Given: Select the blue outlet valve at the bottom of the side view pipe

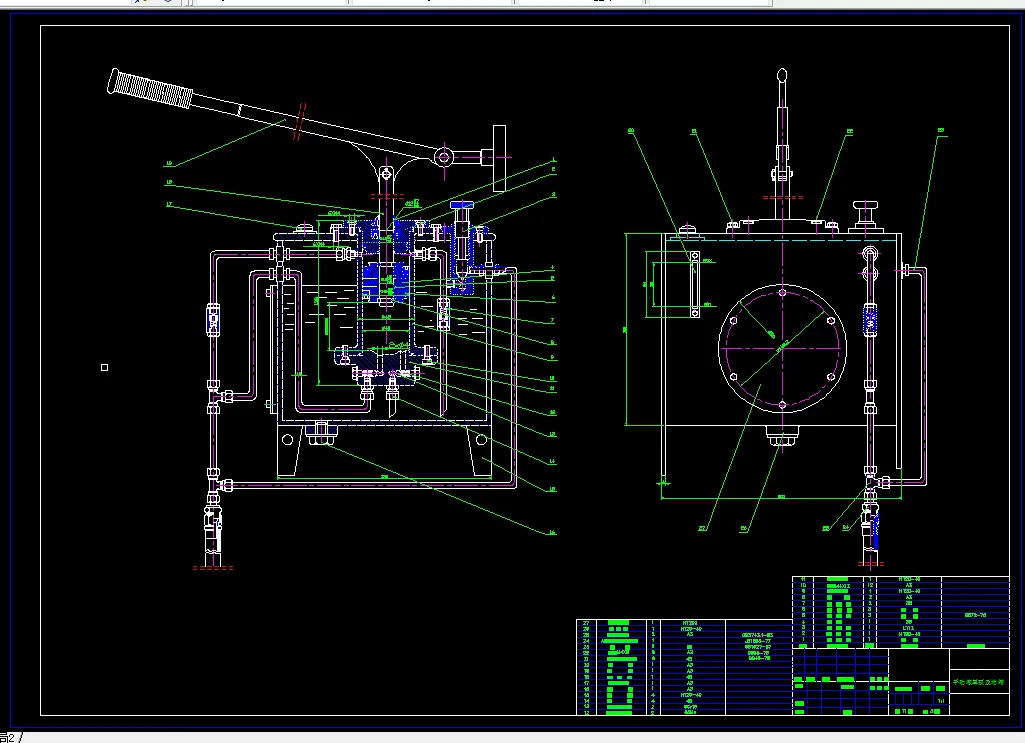Looking at the screenshot, I should coord(871,529).
